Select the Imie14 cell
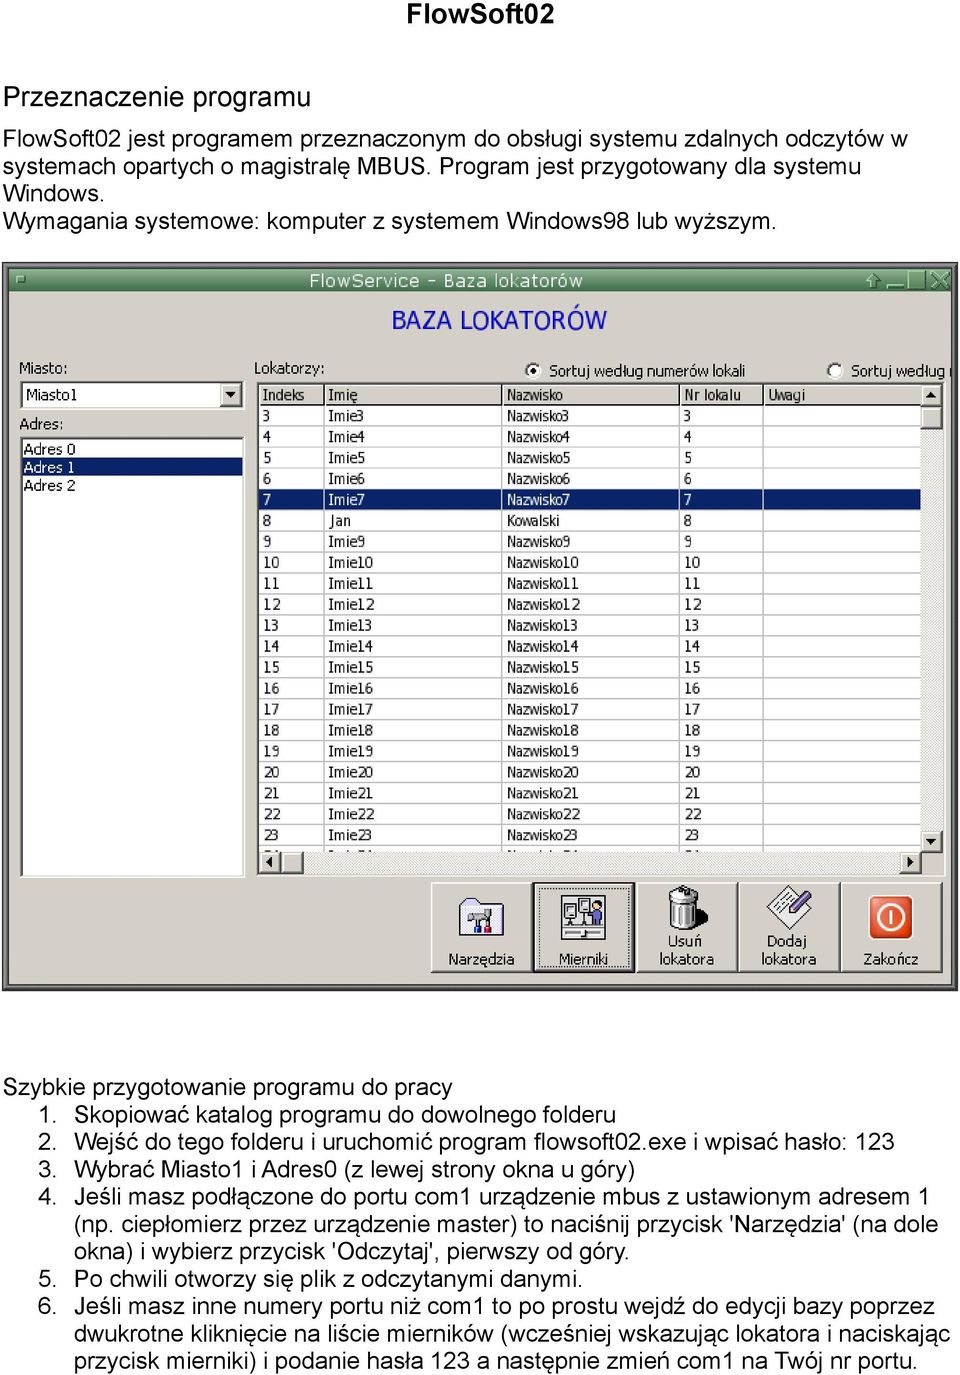The height and width of the screenshot is (1375, 960). (x=412, y=646)
